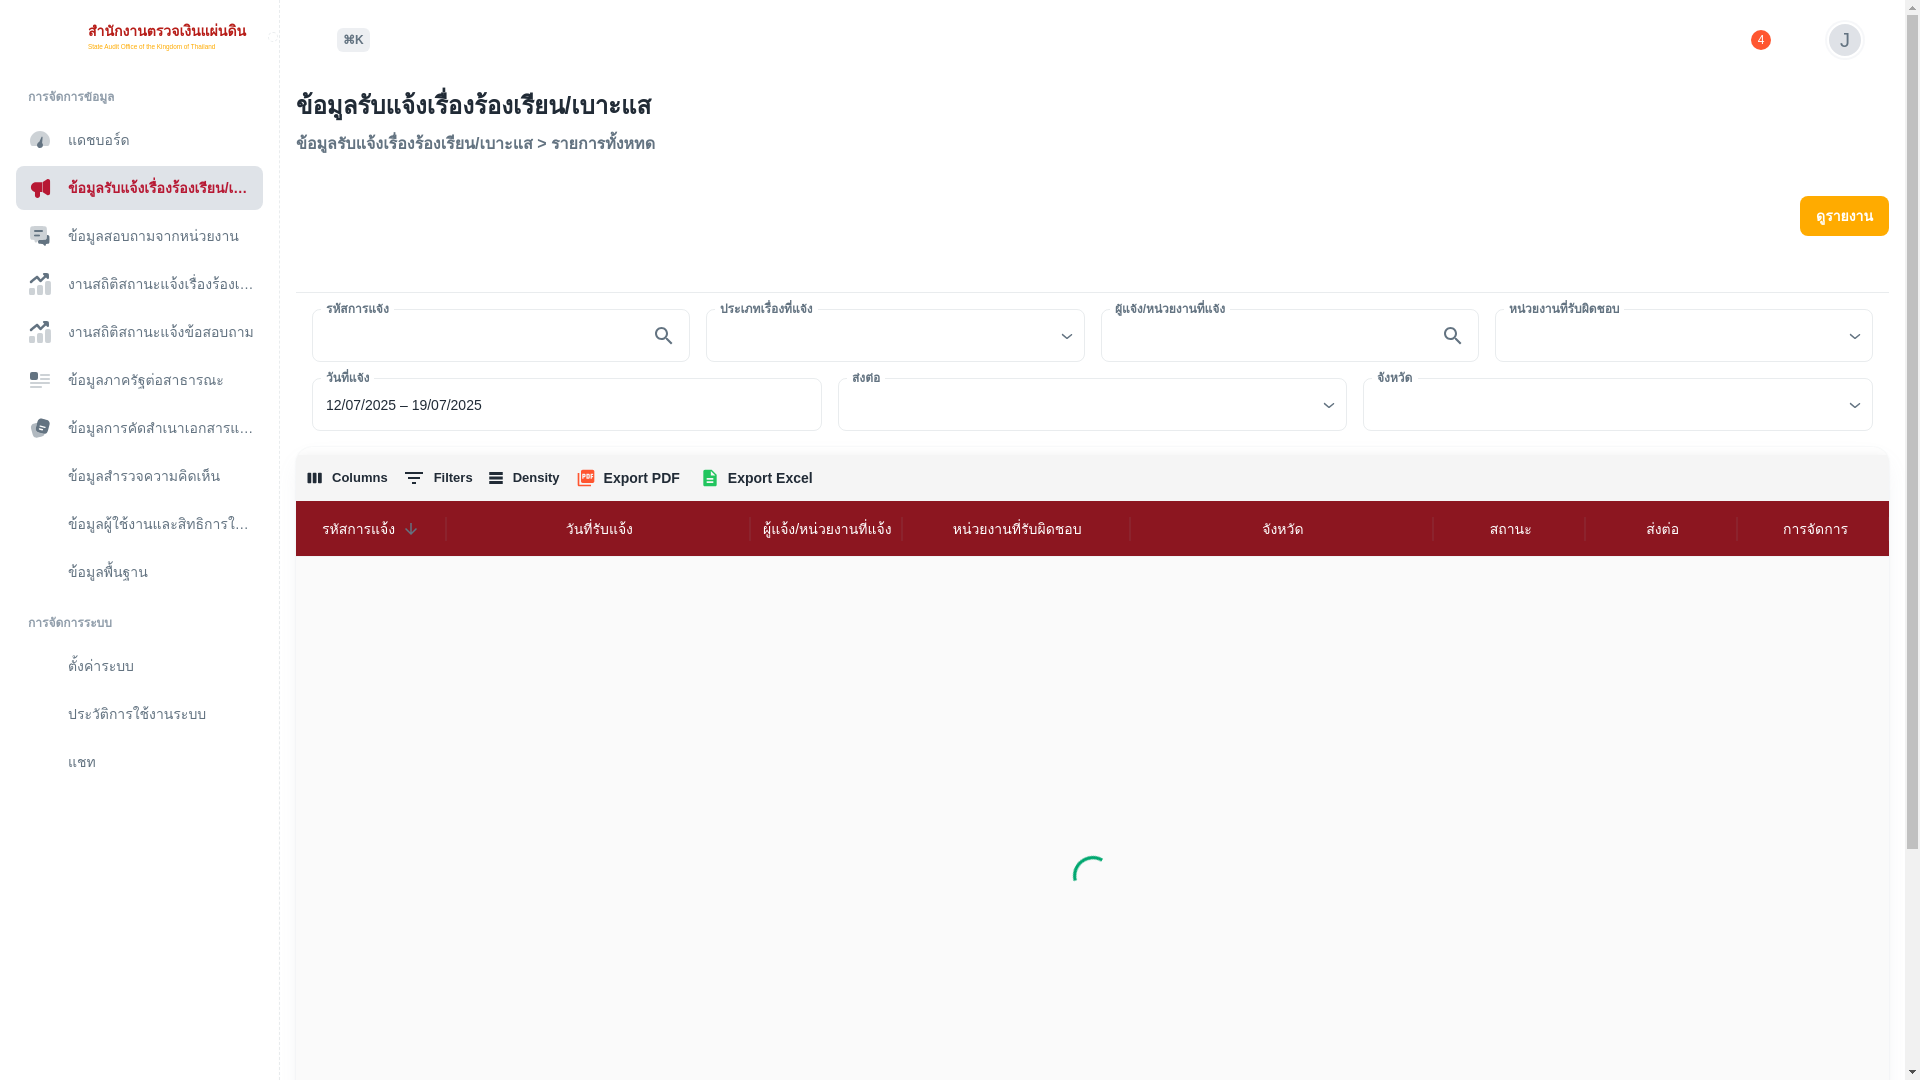The height and width of the screenshot is (1080, 1920).
Task: Click the ดูรายงาน report button
Action: (1844, 216)
